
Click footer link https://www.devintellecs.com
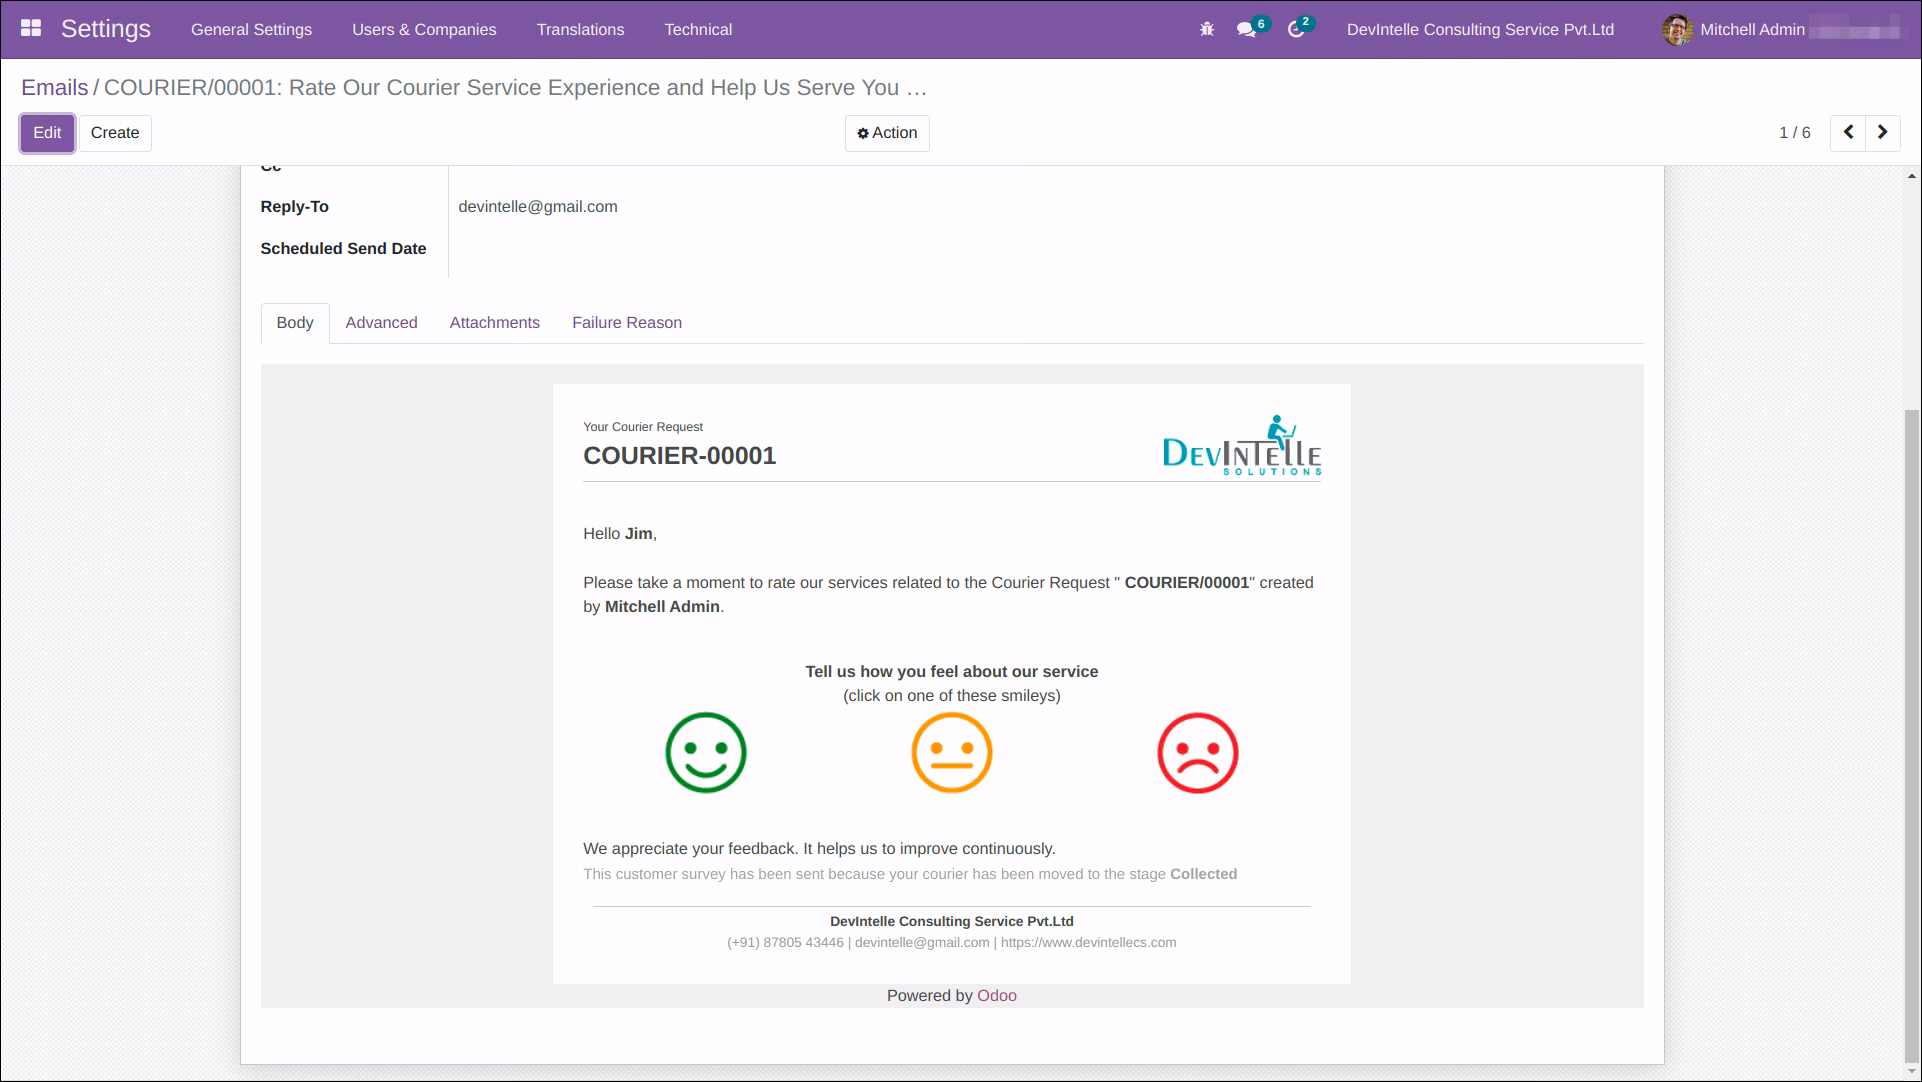tap(1088, 943)
